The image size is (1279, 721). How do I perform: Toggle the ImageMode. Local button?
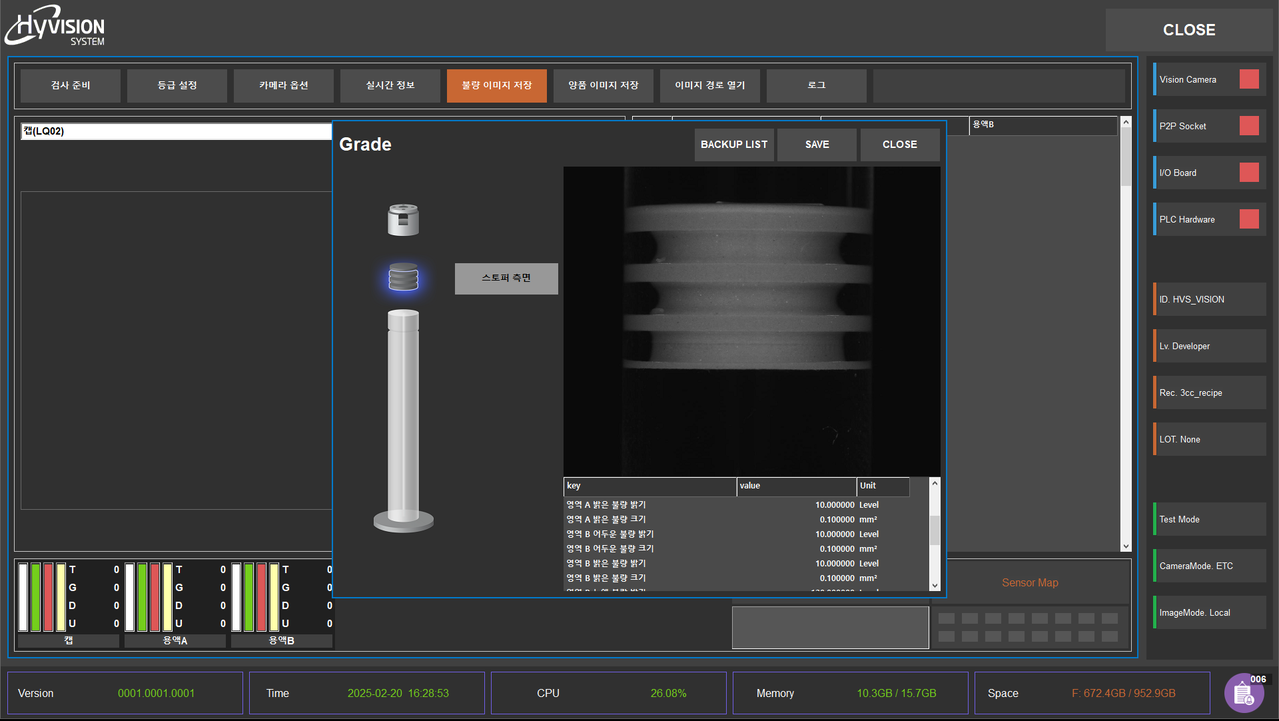tap(1209, 612)
